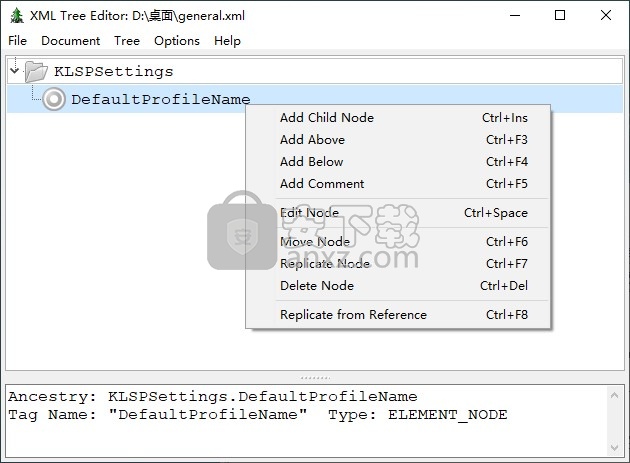630x463 pixels.
Task: Click scroll up arrow in info panel
Action: point(614,395)
